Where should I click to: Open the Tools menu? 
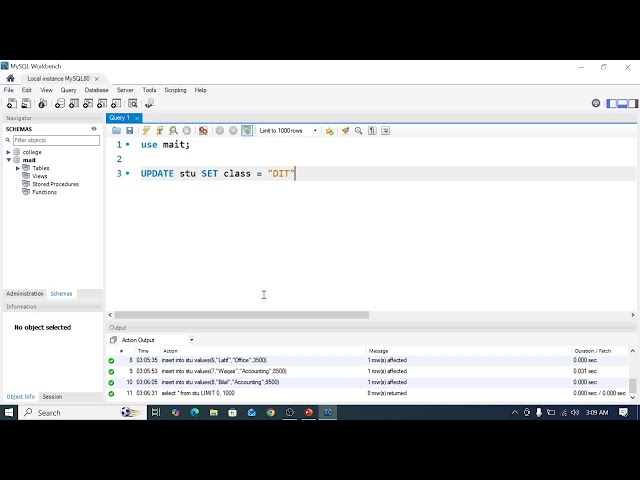coord(149,90)
